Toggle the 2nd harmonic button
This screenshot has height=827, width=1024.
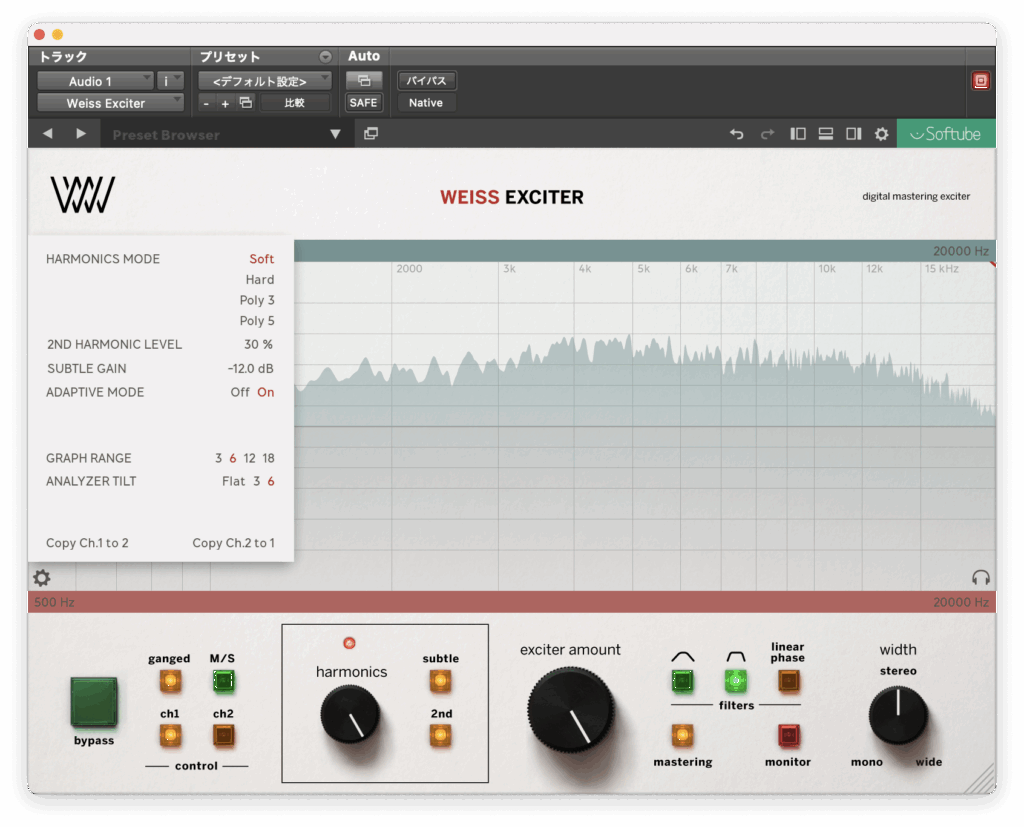(440, 736)
